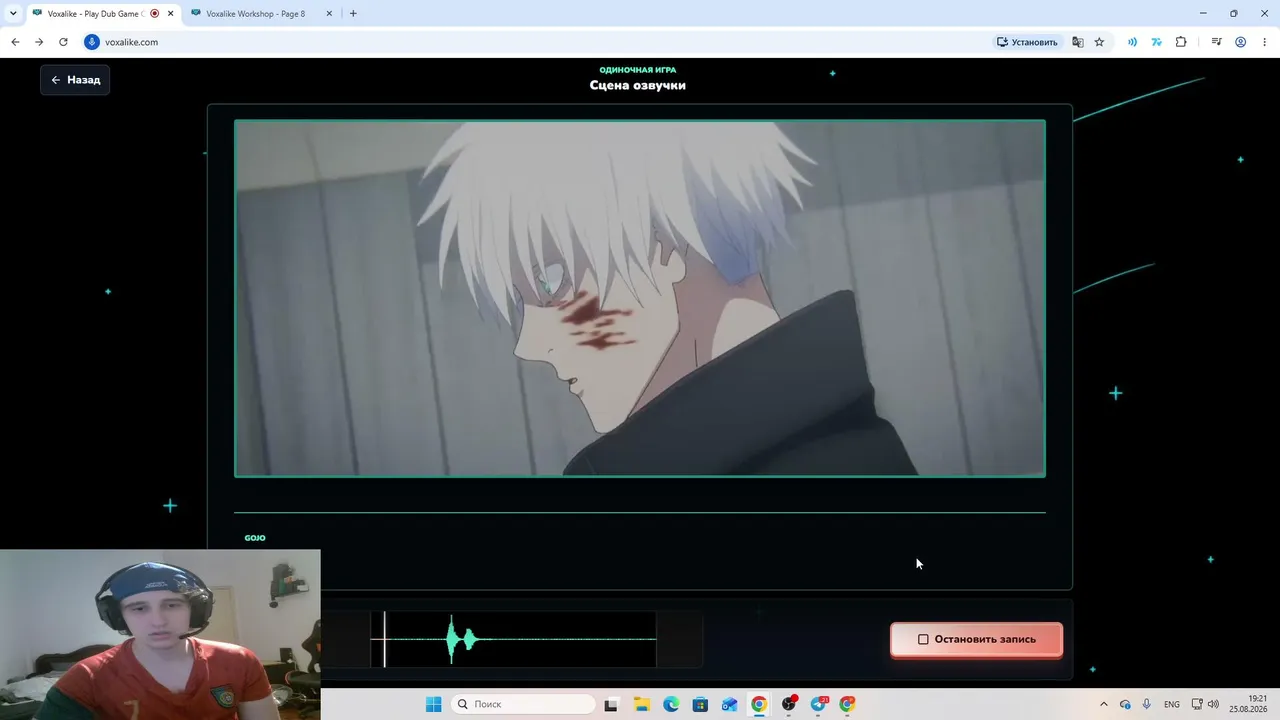This screenshot has height=720, width=1280.
Task: Open a new browser tab
Action: click(353, 14)
